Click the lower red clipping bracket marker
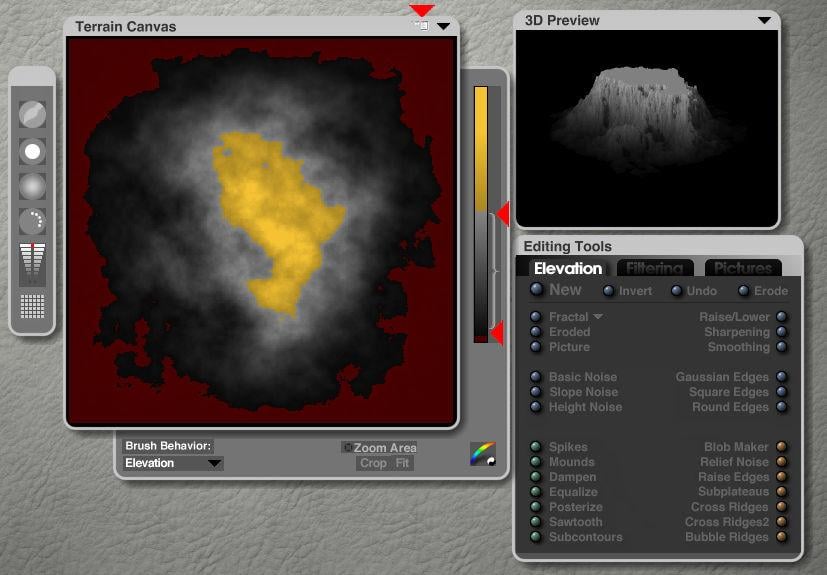 point(497,334)
